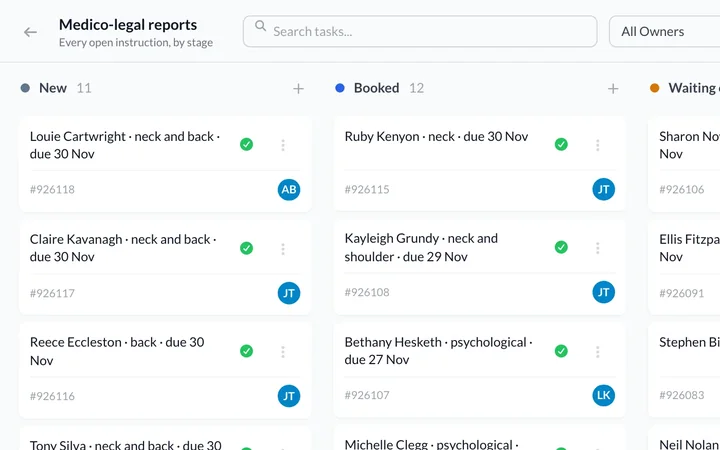Open the Stephen card in Waiting column
The height and width of the screenshot is (450, 720).
(689, 342)
